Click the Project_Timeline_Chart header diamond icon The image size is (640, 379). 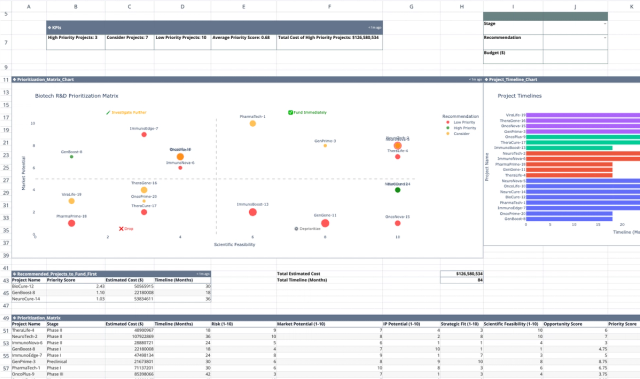point(486,80)
